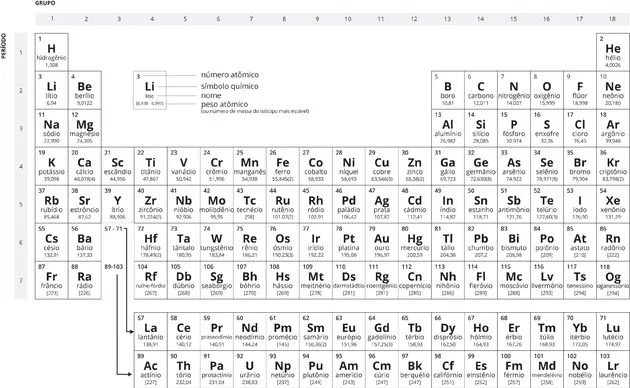This screenshot has width=630, height=388.
Task: Click the Europium (Eu) európio cell
Action: coord(349,332)
